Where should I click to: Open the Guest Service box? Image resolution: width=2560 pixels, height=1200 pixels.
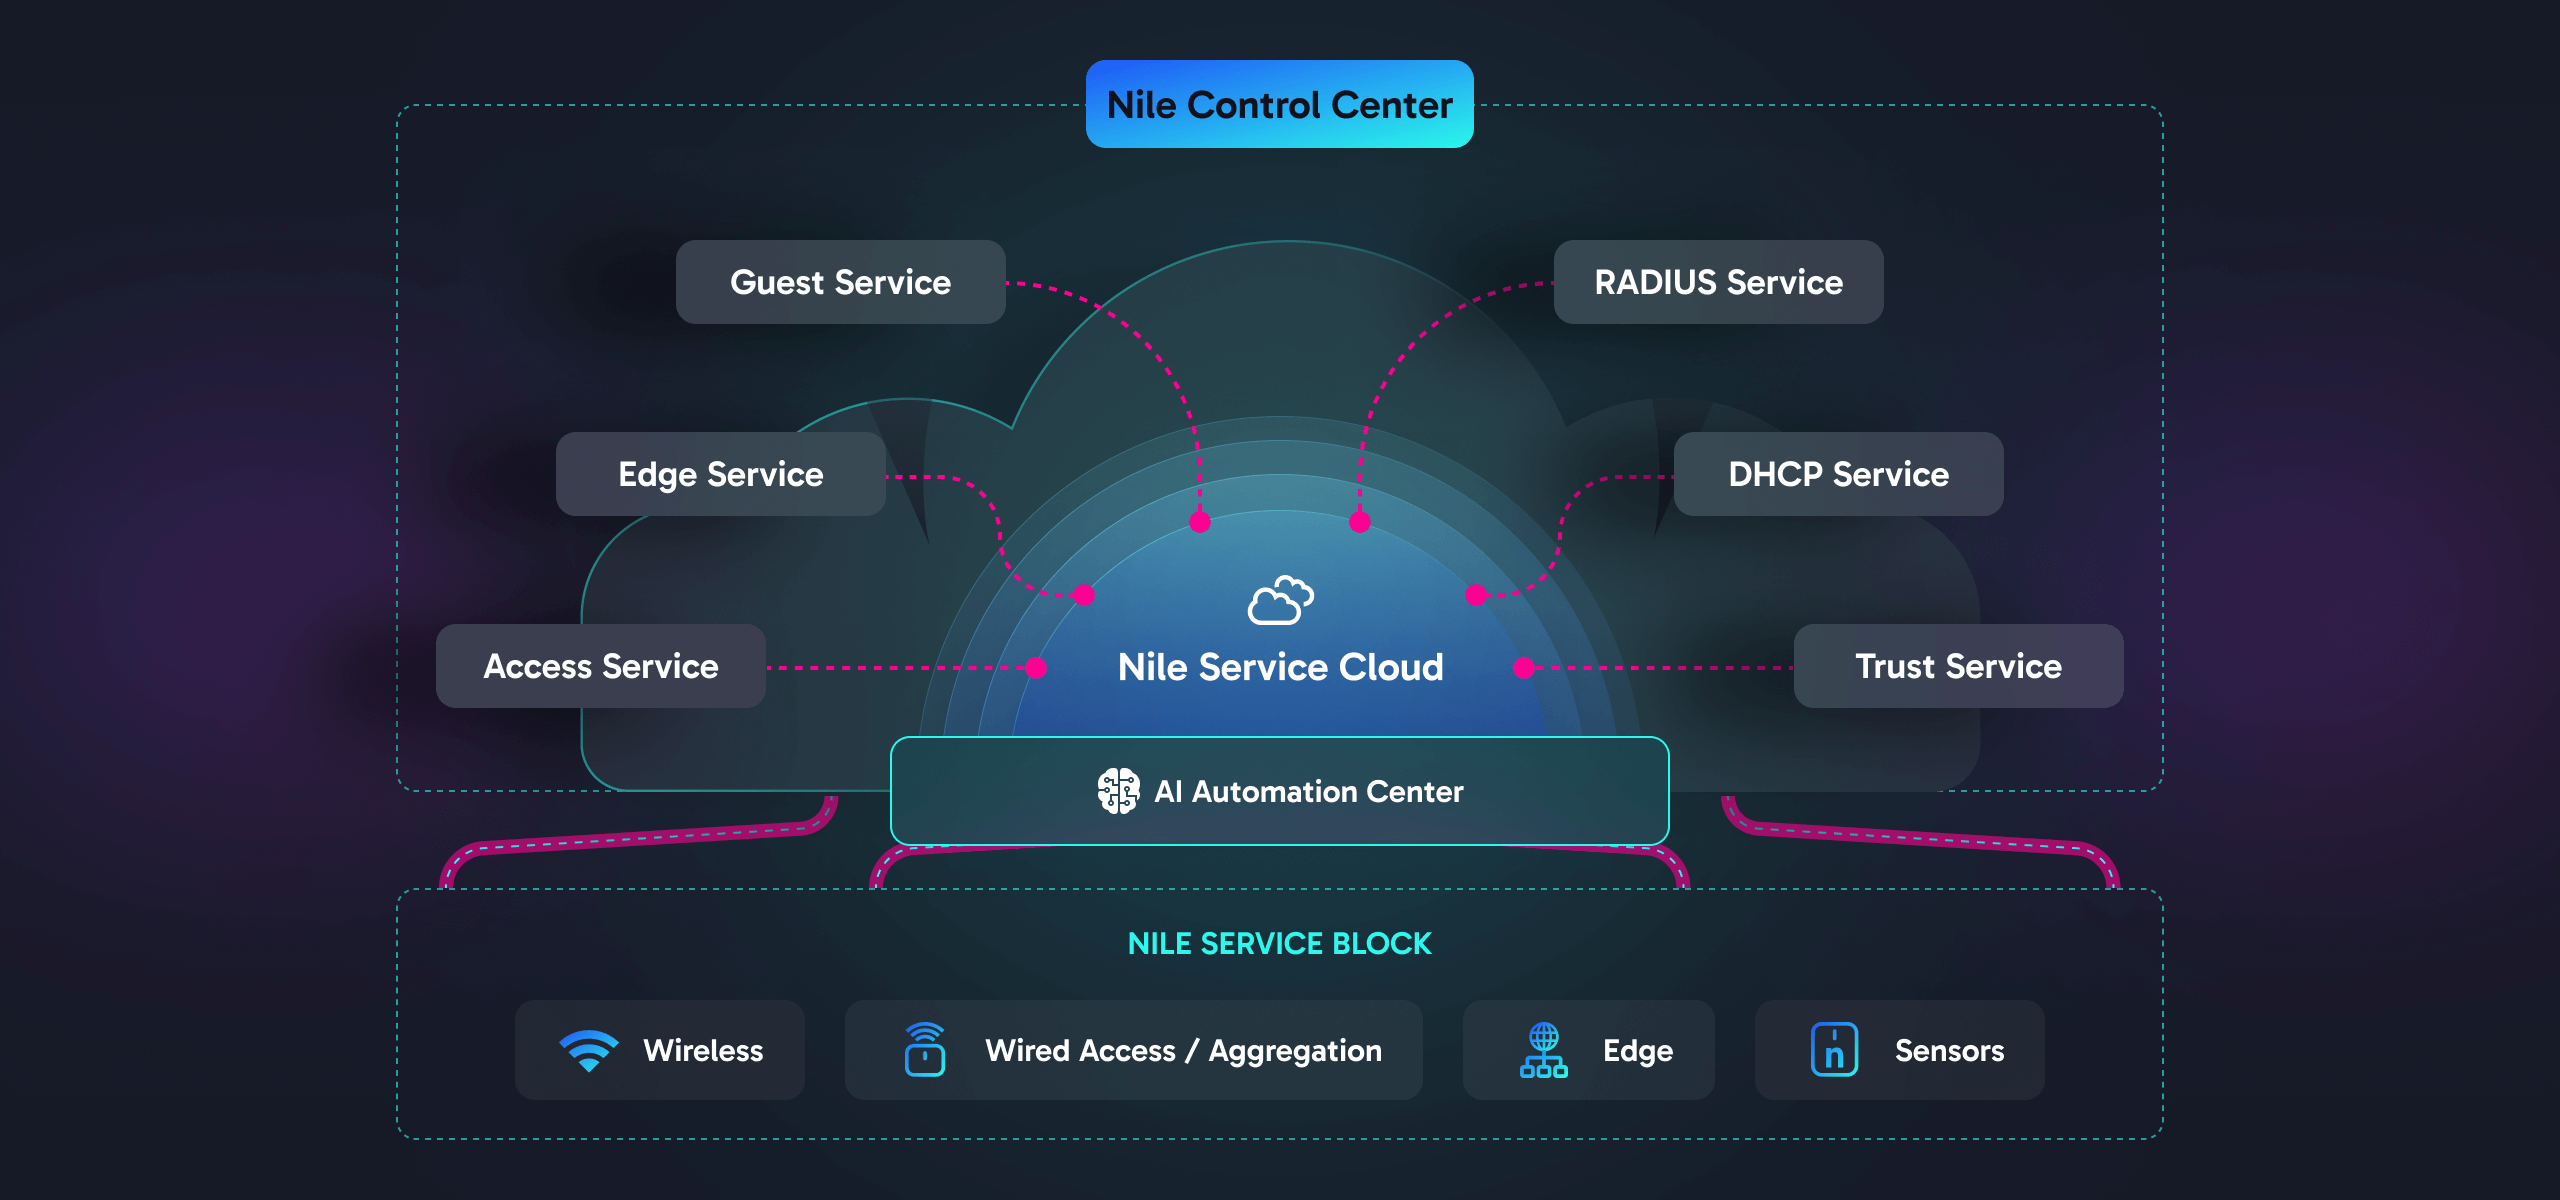[x=841, y=282]
